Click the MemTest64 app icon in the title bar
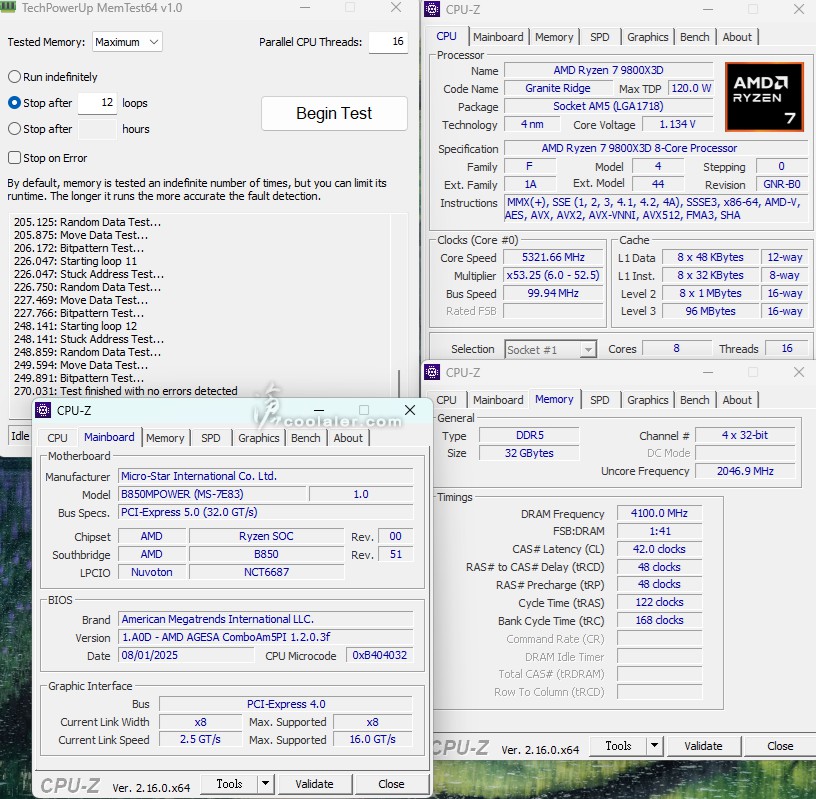 [8, 7]
